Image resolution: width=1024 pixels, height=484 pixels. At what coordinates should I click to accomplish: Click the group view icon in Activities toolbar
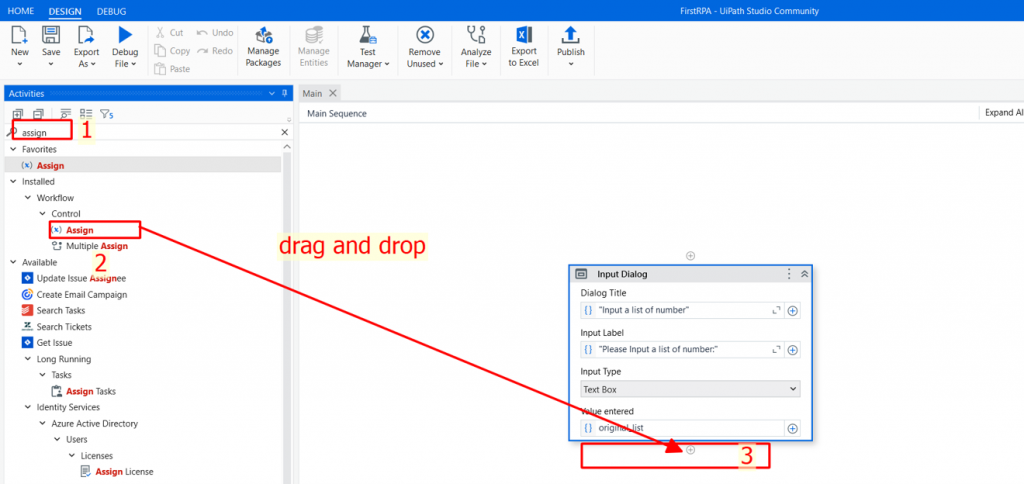[x=86, y=114]
